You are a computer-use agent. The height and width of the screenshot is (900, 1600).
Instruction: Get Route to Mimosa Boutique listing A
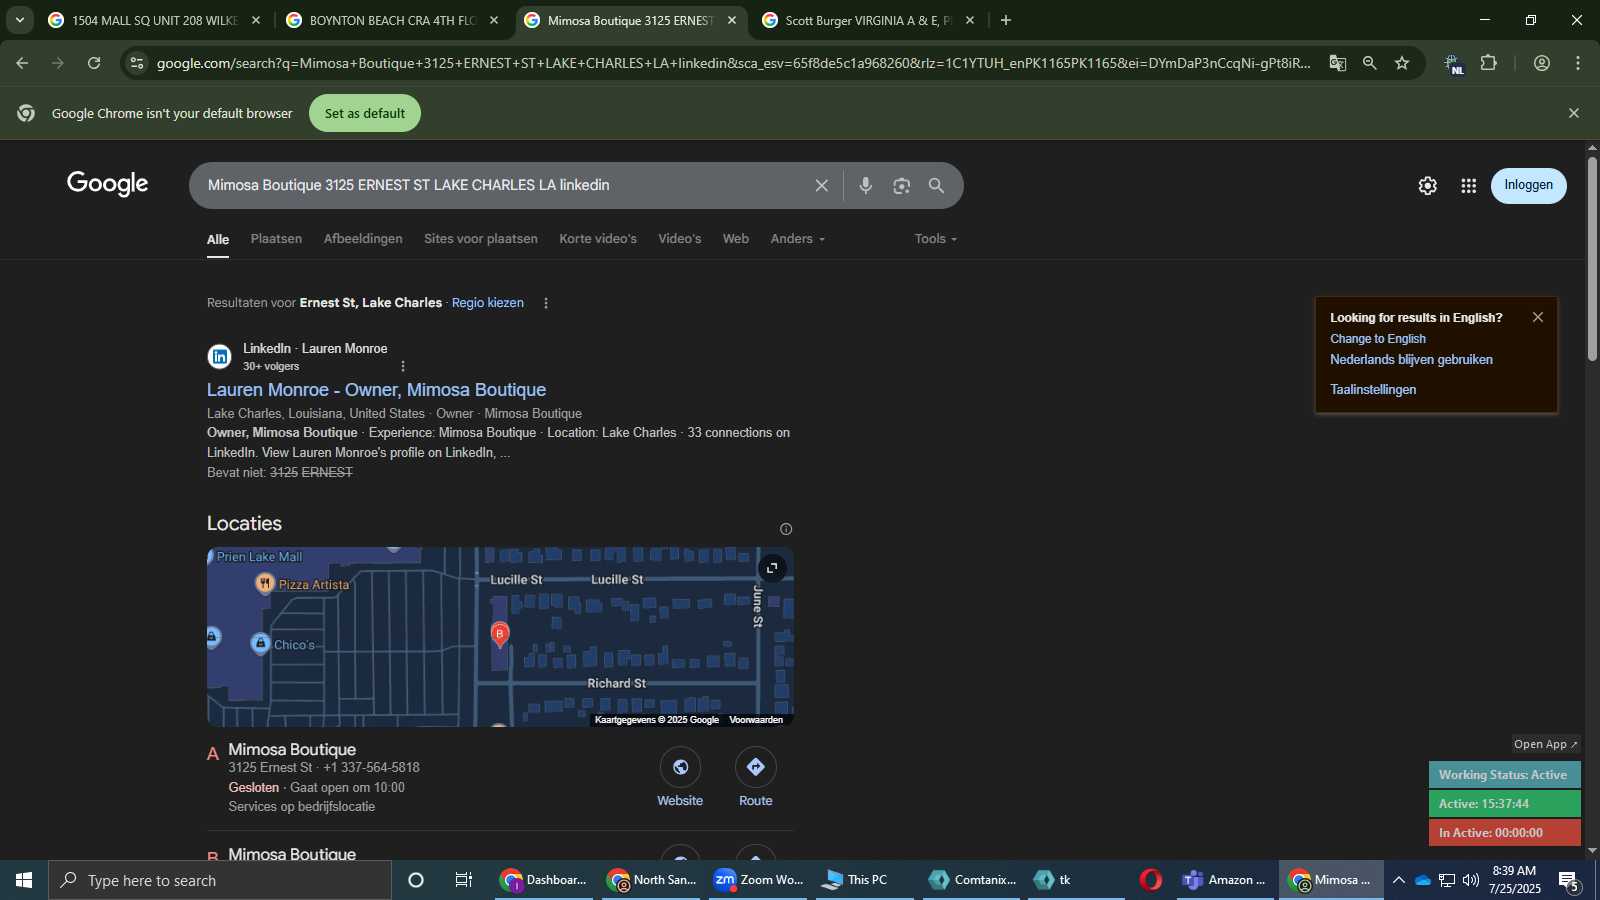click(755, 778)
